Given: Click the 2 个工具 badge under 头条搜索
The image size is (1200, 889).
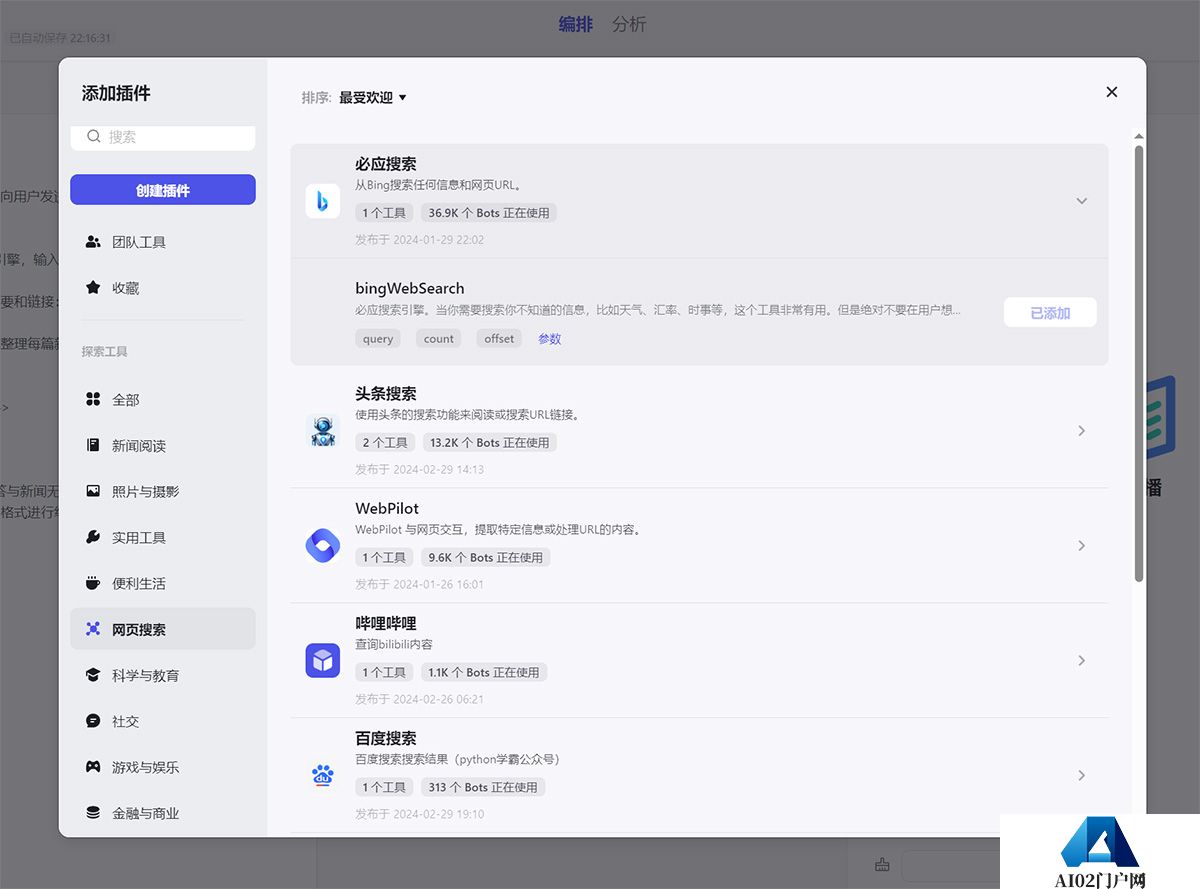Looking at the screenshot, I should 385,443.
